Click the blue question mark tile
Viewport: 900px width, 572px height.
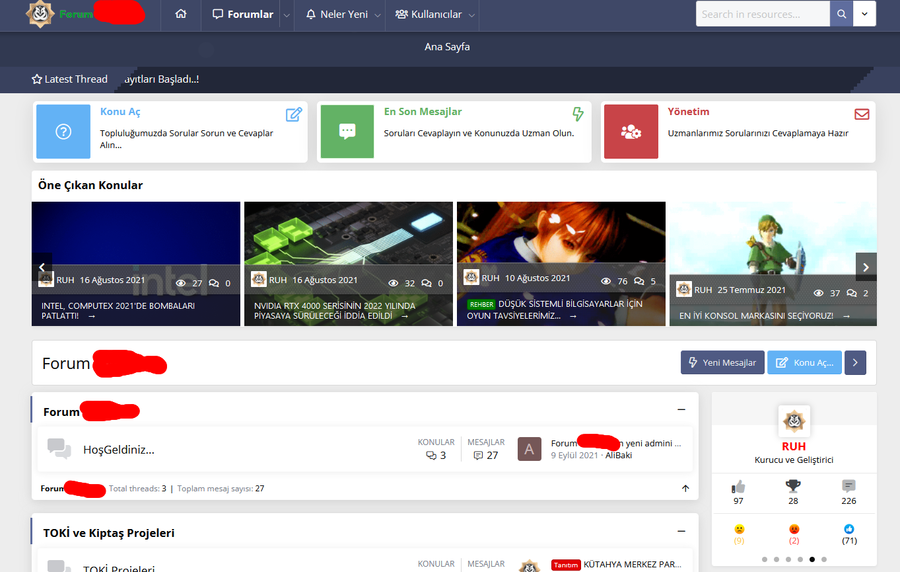pyautogui.click(x=63, y=131)
